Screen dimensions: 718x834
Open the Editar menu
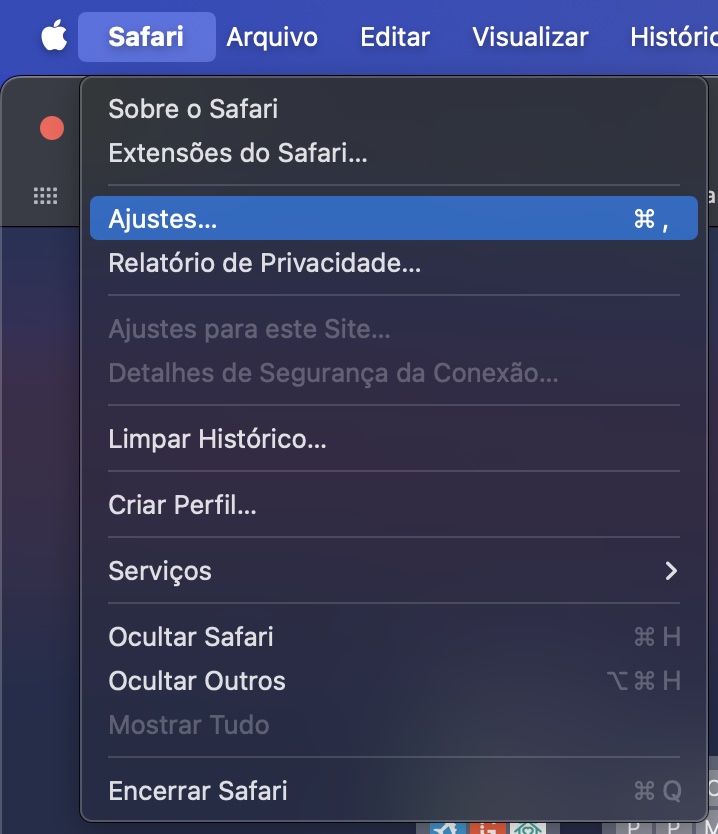point(394,36)
